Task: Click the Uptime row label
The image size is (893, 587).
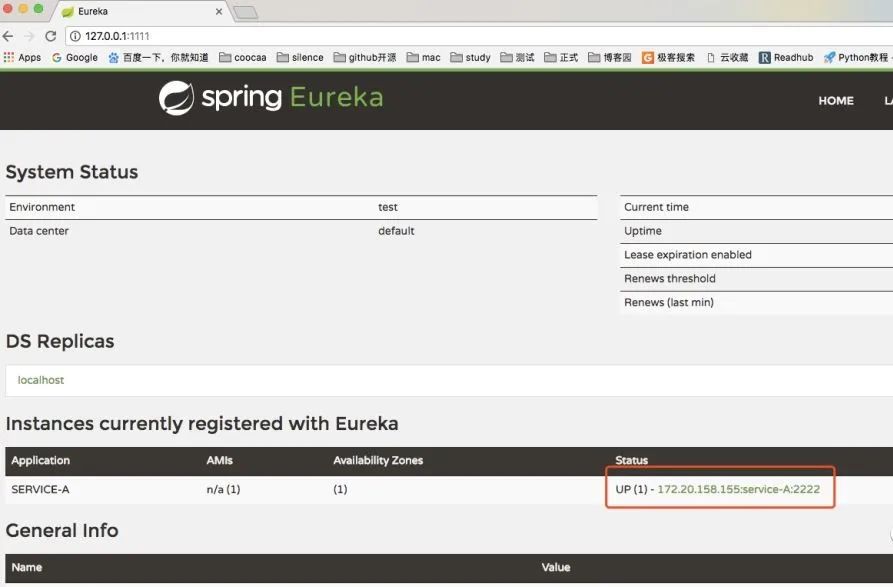Action: 643,231
